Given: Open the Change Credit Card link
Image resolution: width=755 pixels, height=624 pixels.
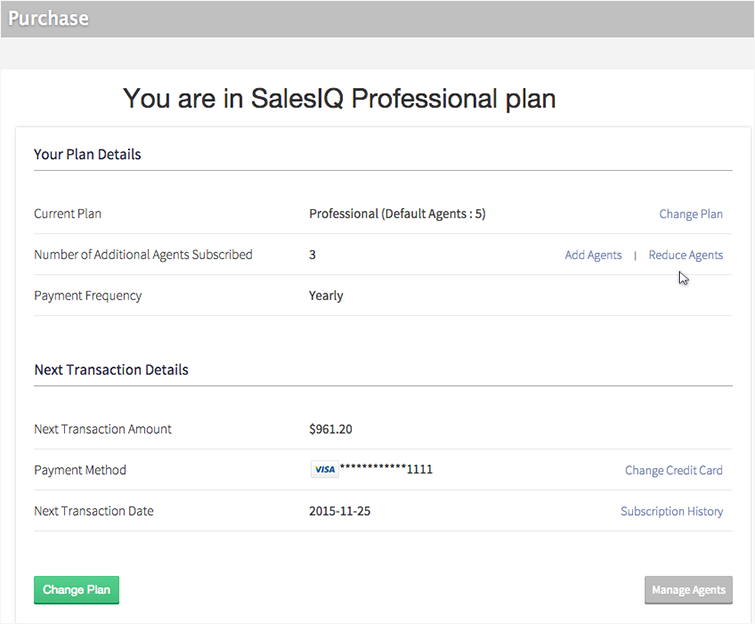Looking at the screenshot, I should click(673, 470).
